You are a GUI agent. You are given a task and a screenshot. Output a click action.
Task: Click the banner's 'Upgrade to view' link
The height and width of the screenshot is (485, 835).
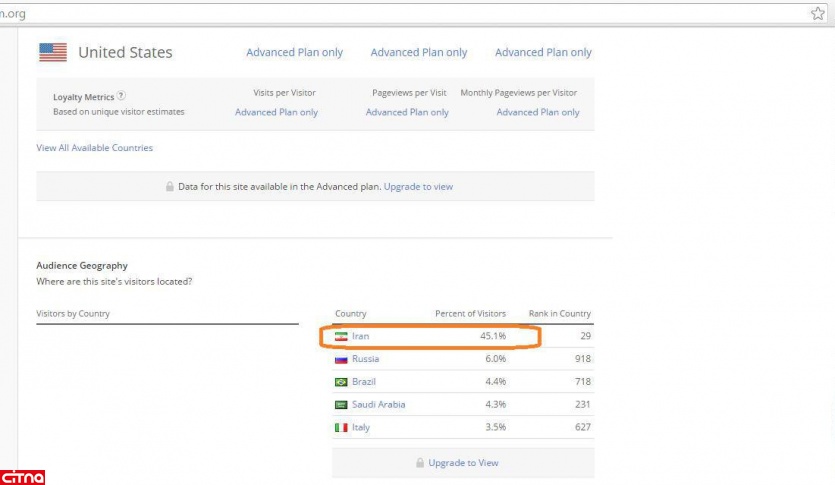tap(418, 187)
